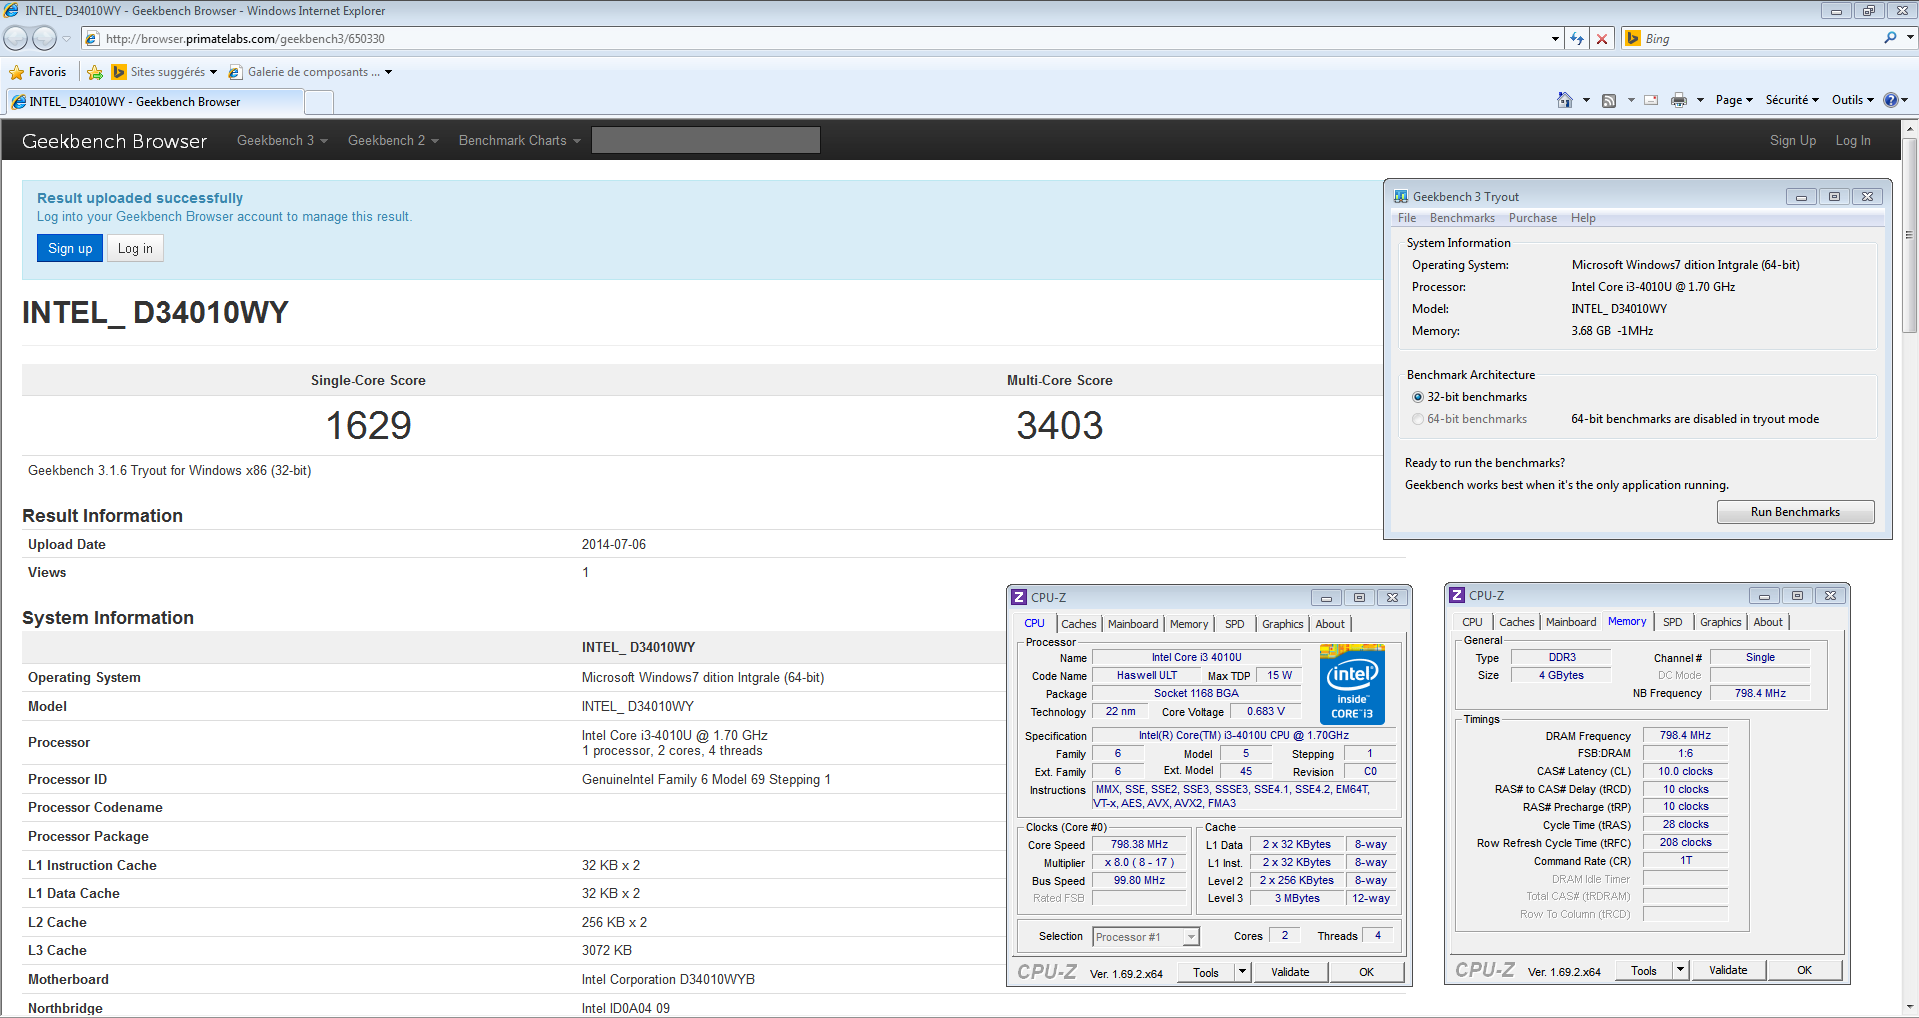Click Run Benchmarks button

[x=1795, y=512]
